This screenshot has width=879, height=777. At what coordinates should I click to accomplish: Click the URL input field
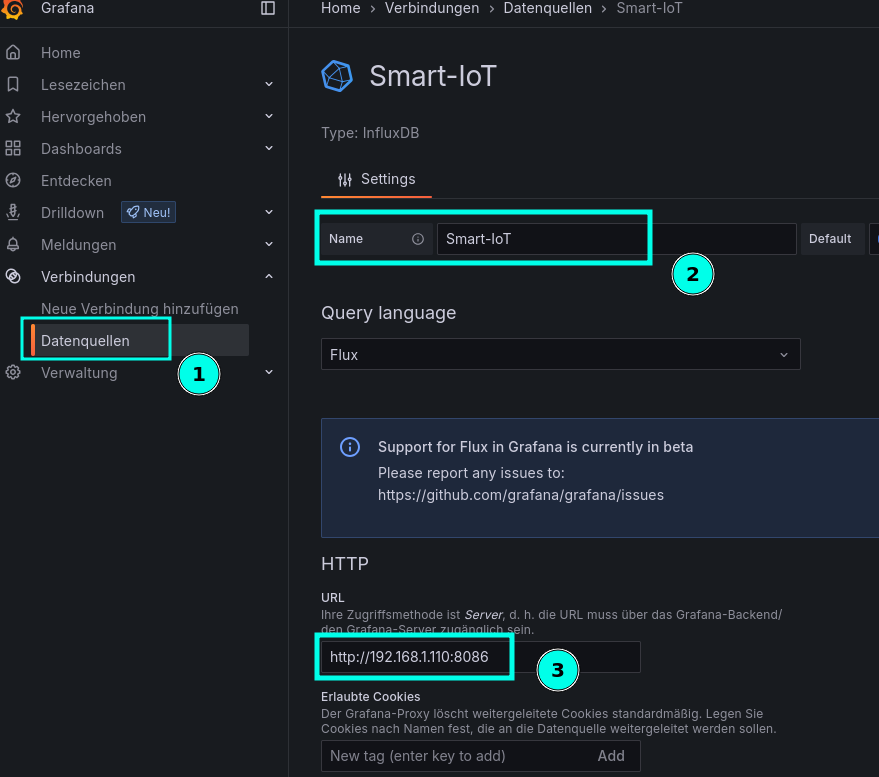pyautogui.click(x=480, y=657)
